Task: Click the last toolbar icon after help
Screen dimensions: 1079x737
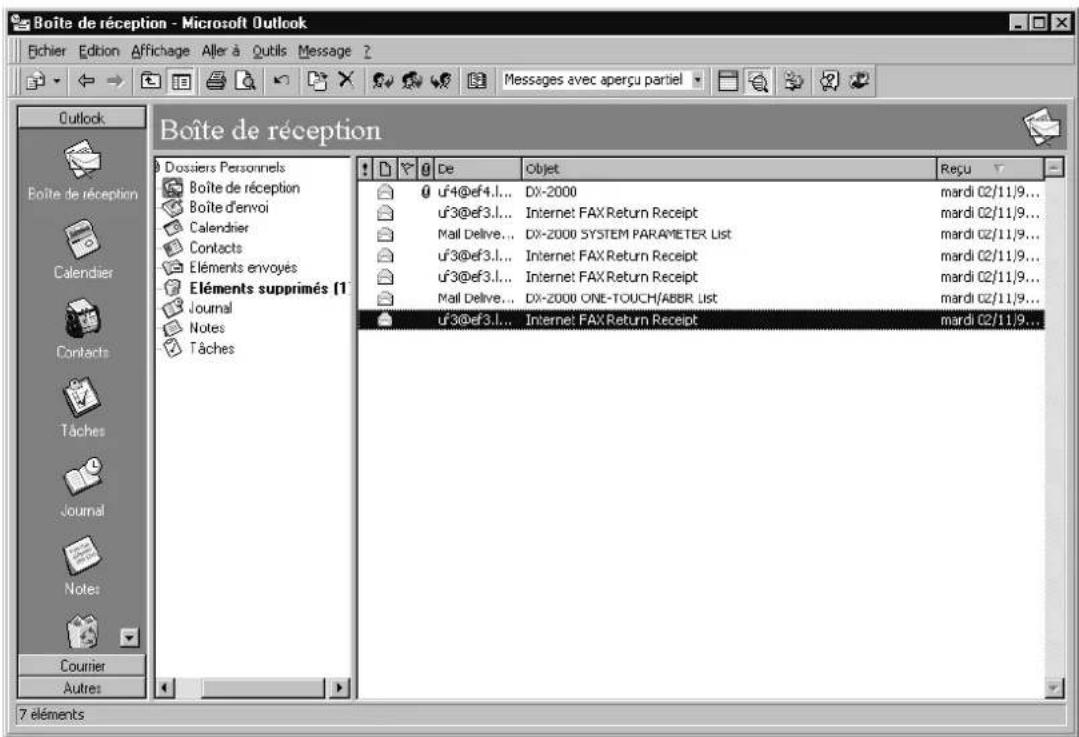Action: [859, 81]
